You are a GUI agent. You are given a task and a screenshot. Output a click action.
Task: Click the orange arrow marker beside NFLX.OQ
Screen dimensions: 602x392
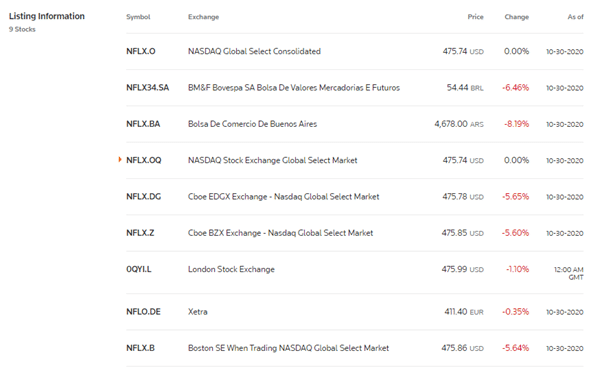click(120, 159)
